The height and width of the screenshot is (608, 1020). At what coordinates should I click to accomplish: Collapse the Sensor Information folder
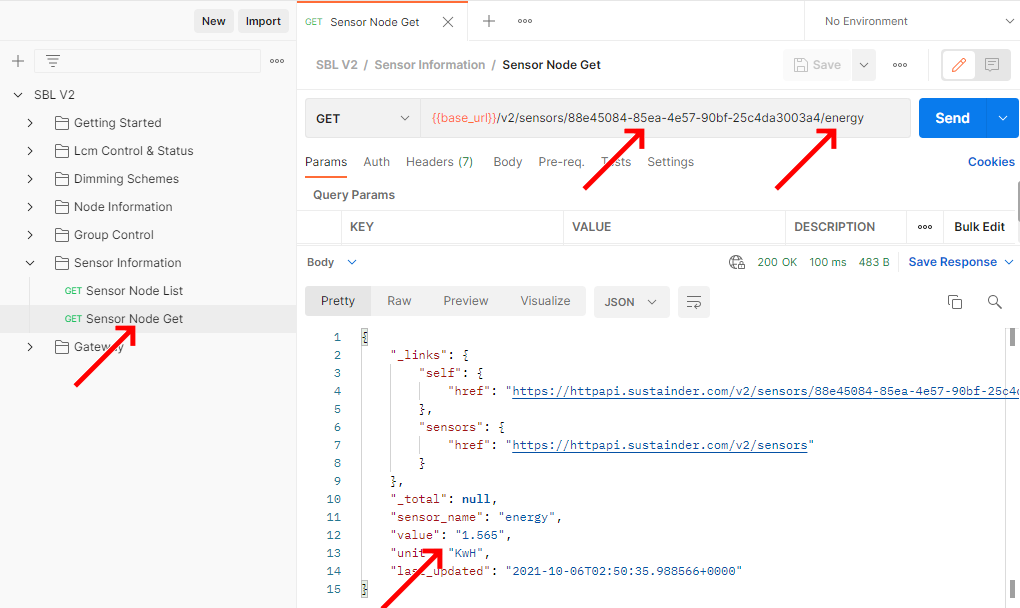(30, 263)
